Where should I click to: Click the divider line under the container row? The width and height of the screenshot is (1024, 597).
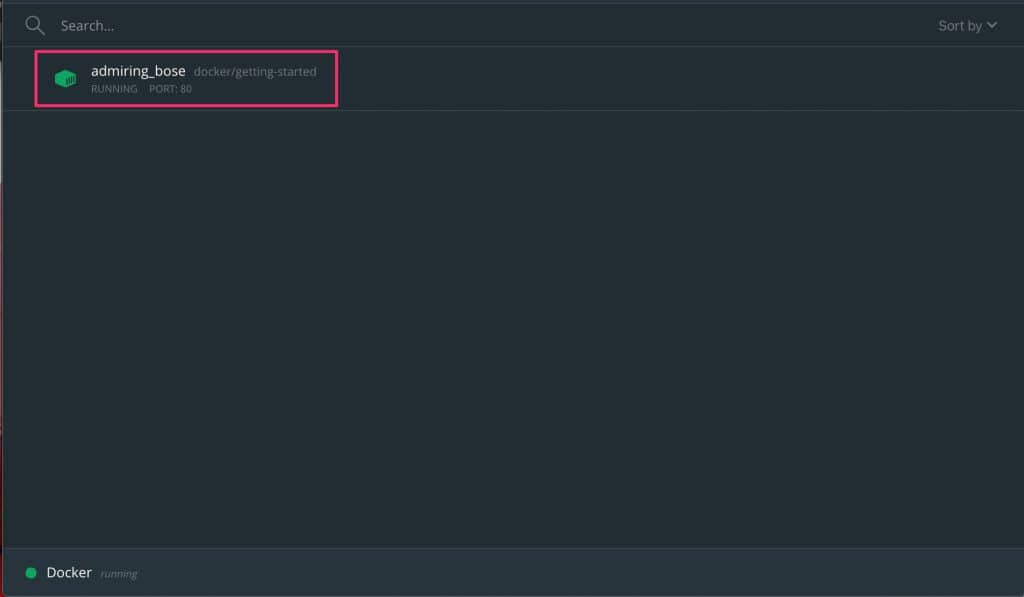(512, 110)
